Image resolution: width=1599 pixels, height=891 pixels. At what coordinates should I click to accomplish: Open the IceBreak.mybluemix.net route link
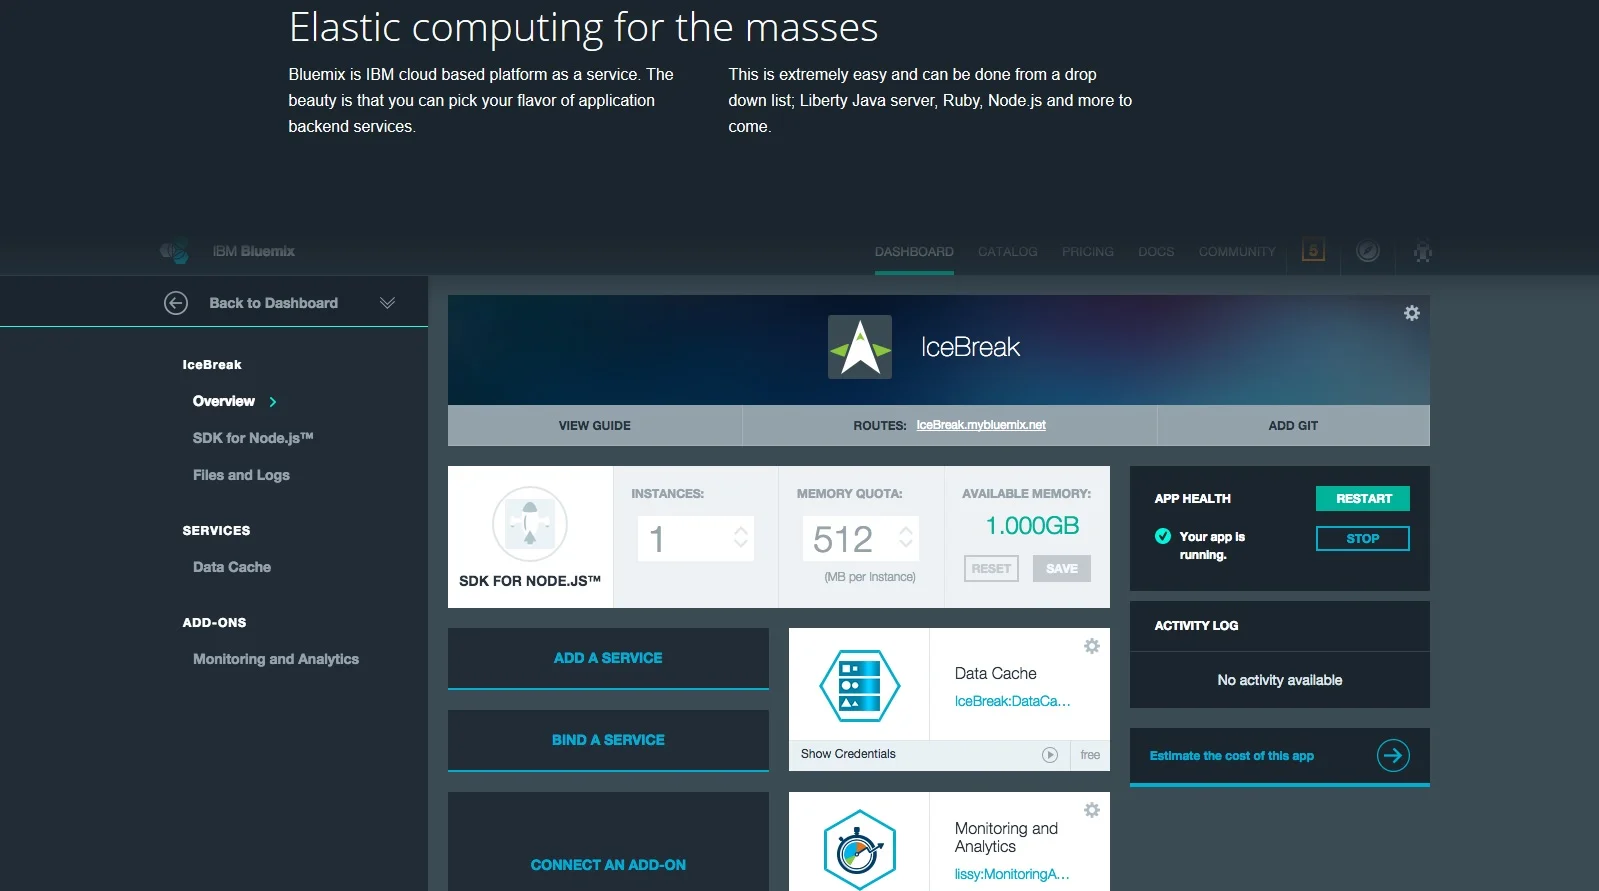[x=981, y=425]
